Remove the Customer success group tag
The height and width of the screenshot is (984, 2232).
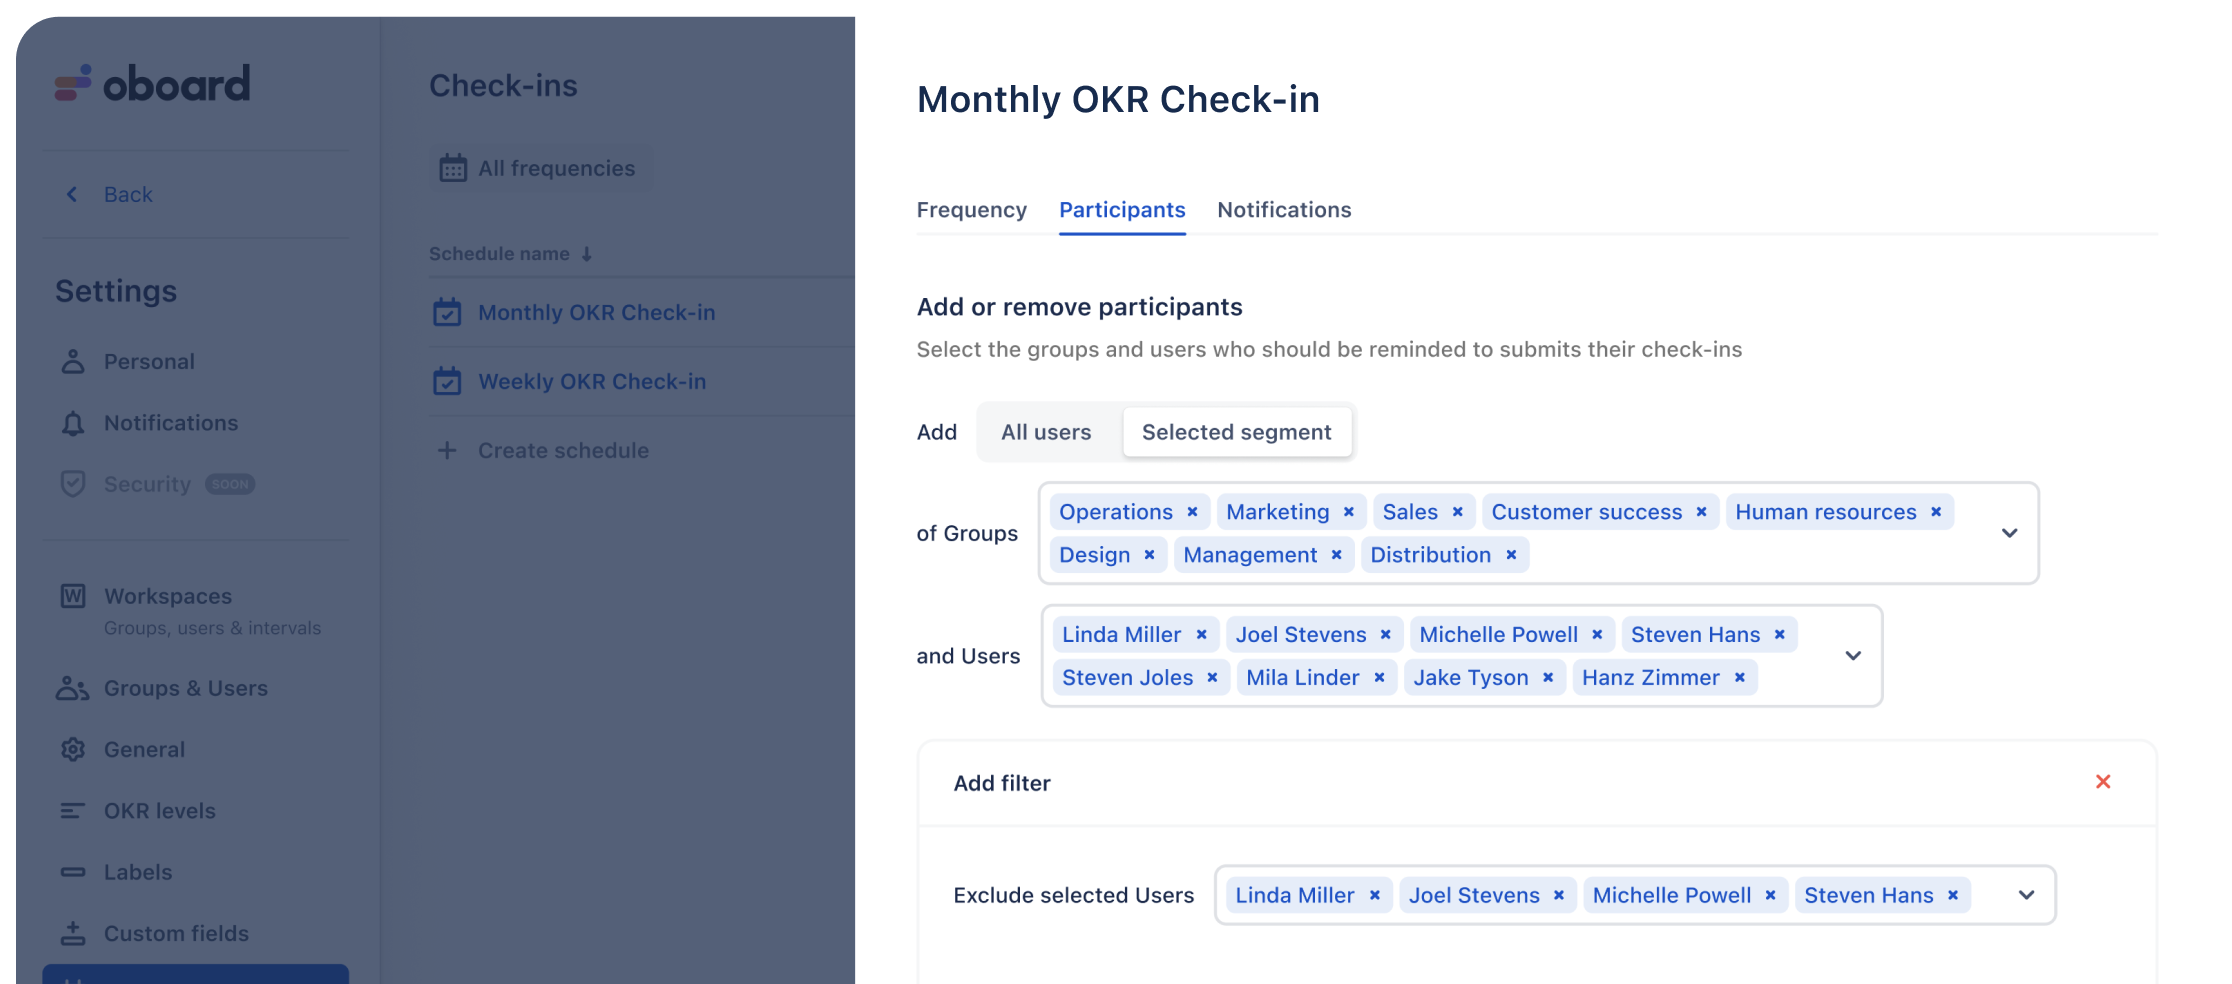pyautogui.click(x=1701, y=512)
